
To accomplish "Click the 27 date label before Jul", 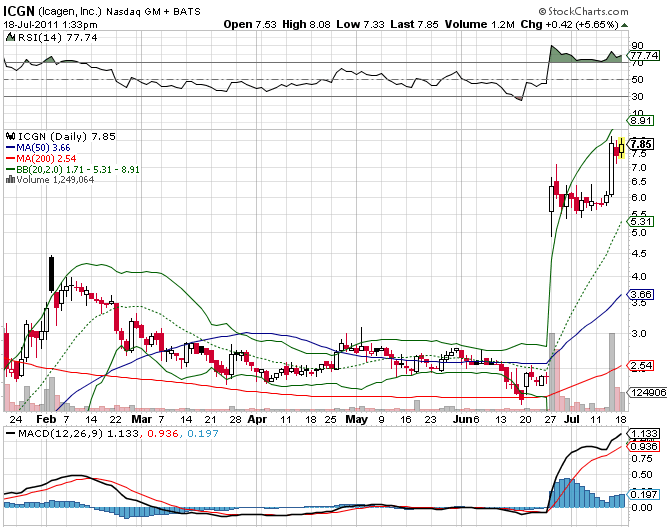I will coord(550,419).
